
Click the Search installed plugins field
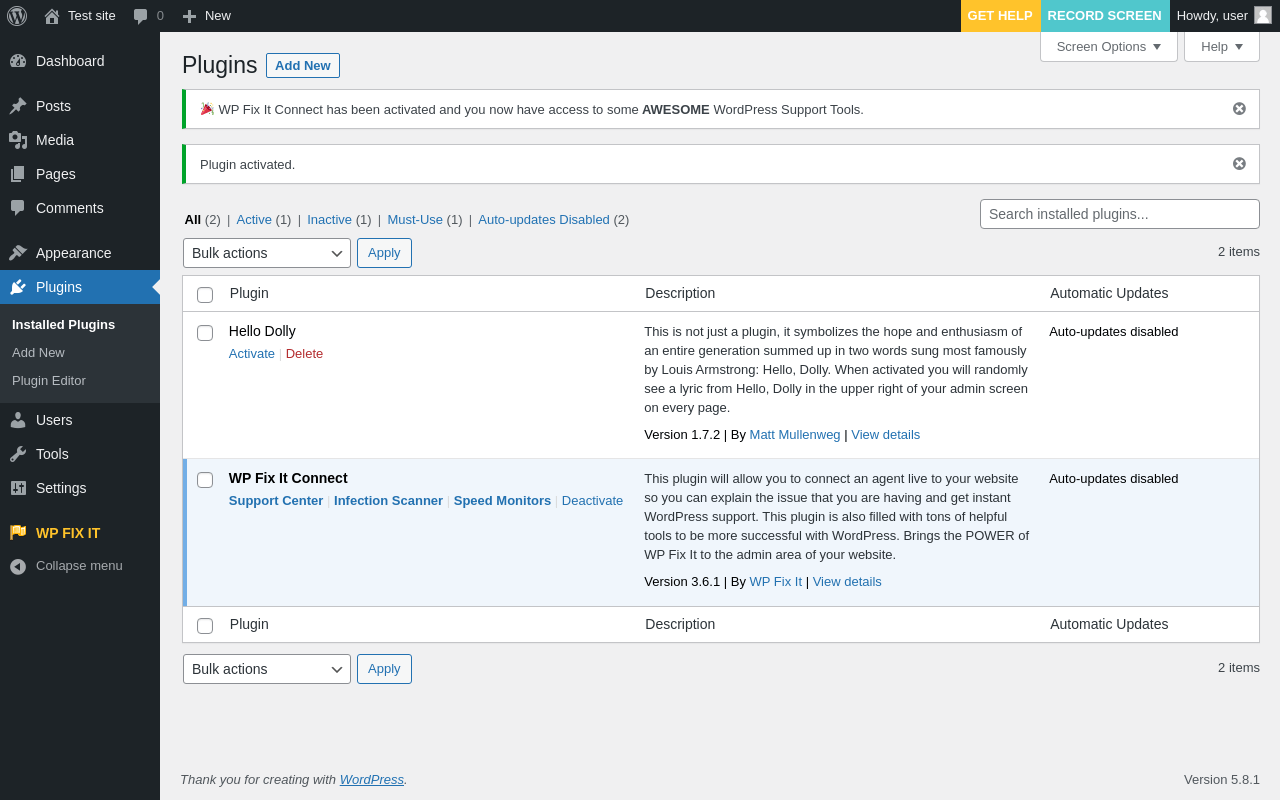[1119, 214]
